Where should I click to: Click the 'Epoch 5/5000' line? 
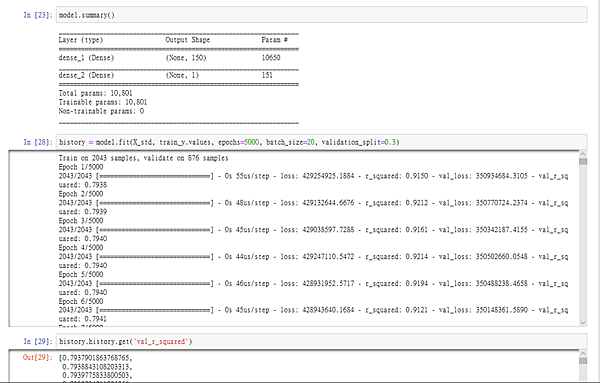click(81, 274)
